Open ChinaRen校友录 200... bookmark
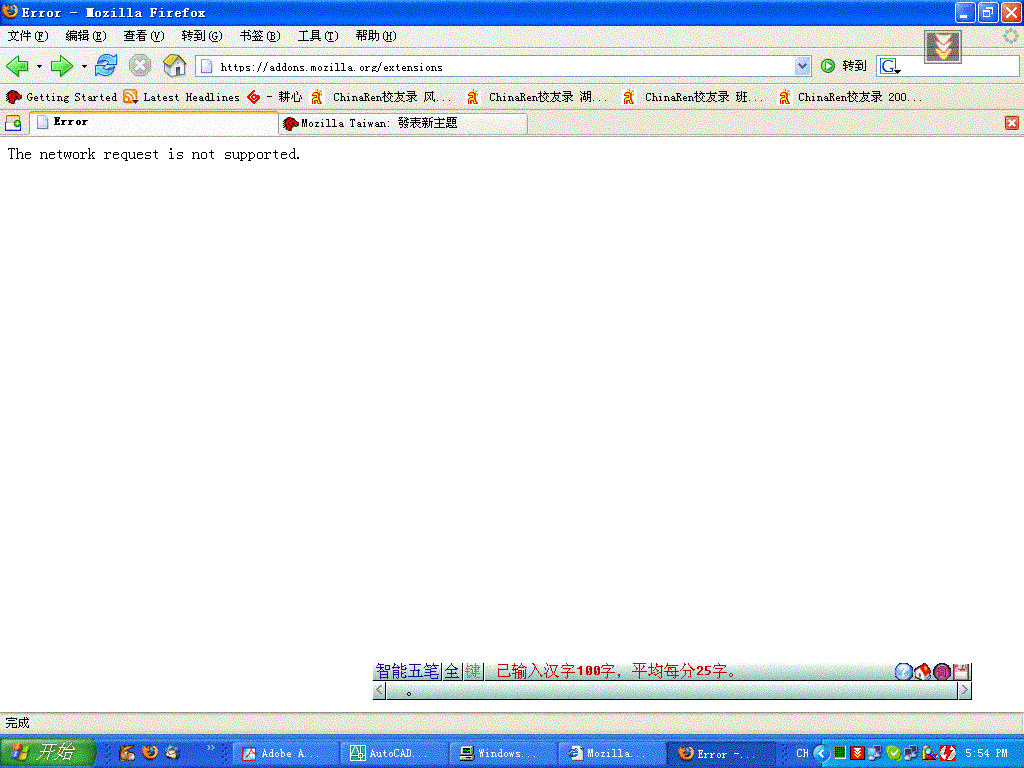The height and width of the screenshot is (768, 1024). pyautogui.click(x=851, y=97)
